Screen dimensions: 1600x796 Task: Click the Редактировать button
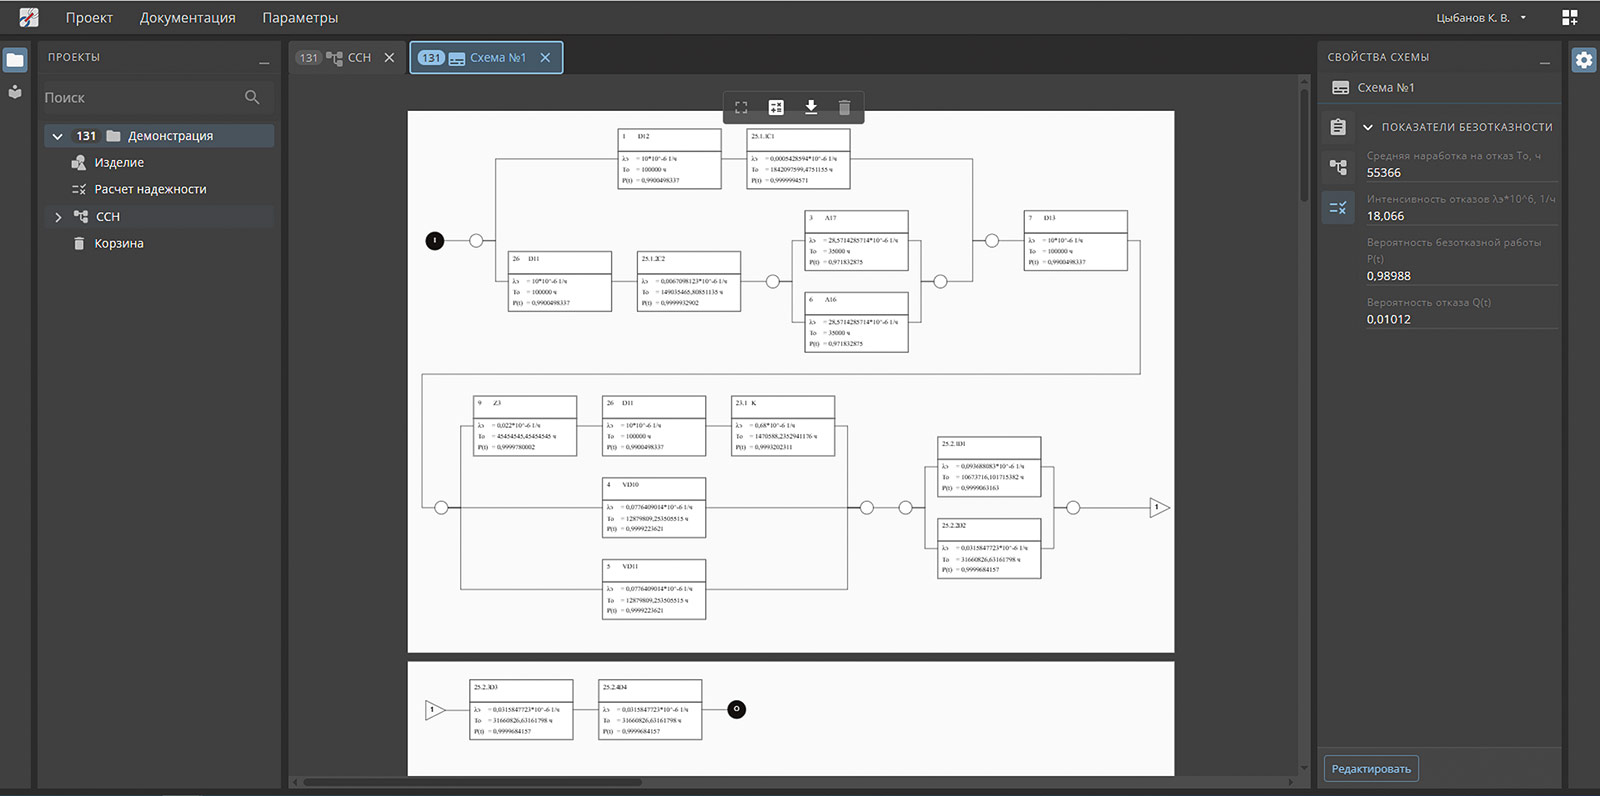click(x=1371, y=769)
